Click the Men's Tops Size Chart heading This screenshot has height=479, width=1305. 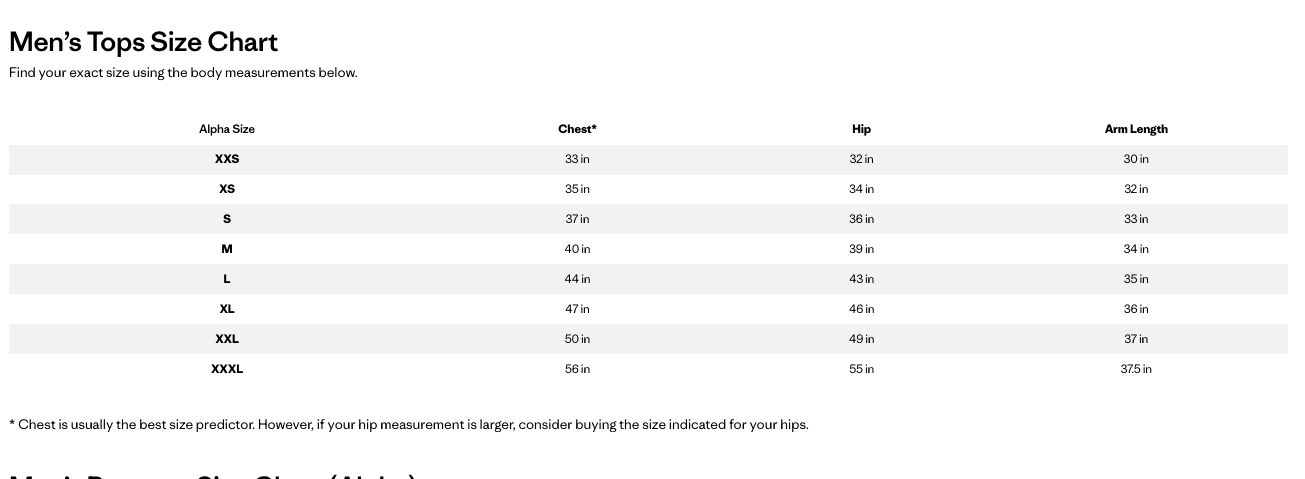[143, 42]
